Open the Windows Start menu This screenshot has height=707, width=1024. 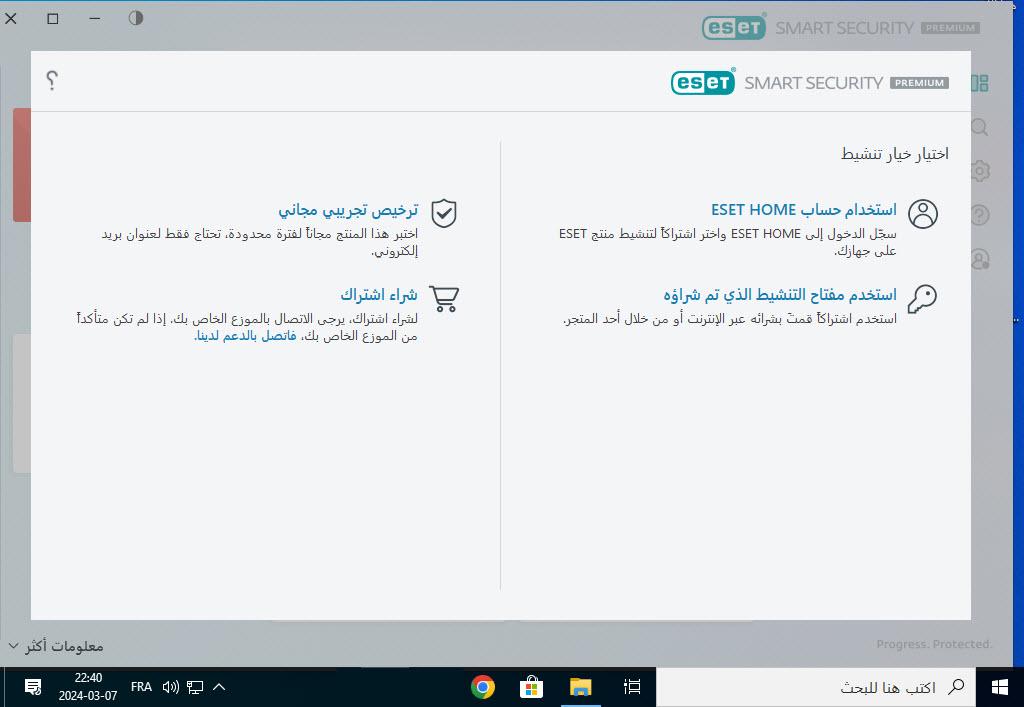pos(1000,687)
